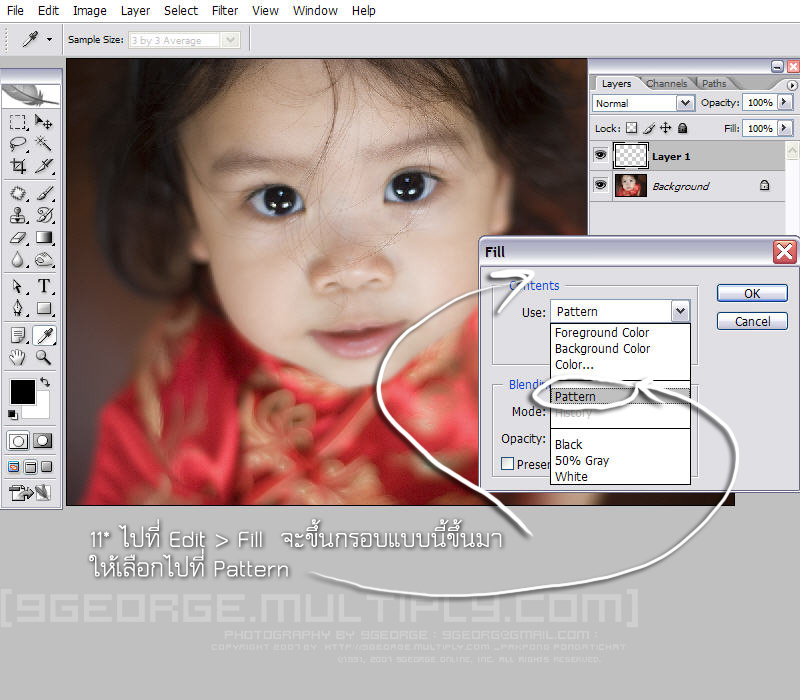The height and width of the screenshot is (700, 800).
Task: Select the Dodge tool
Action: (x=43, y=260)
